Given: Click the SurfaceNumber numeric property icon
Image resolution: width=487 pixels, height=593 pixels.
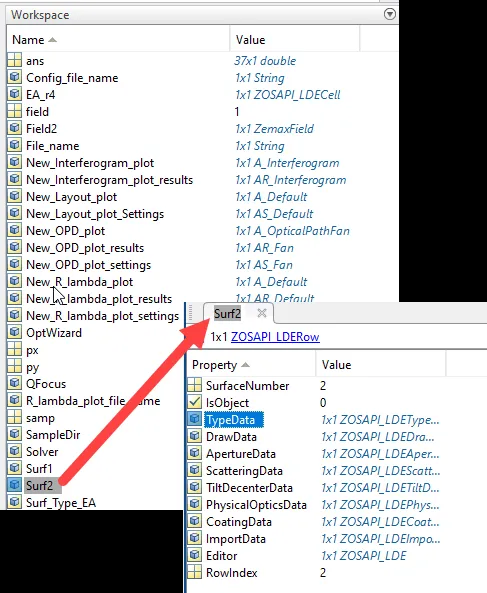Looking at the screenshot, I should (195, 385).
